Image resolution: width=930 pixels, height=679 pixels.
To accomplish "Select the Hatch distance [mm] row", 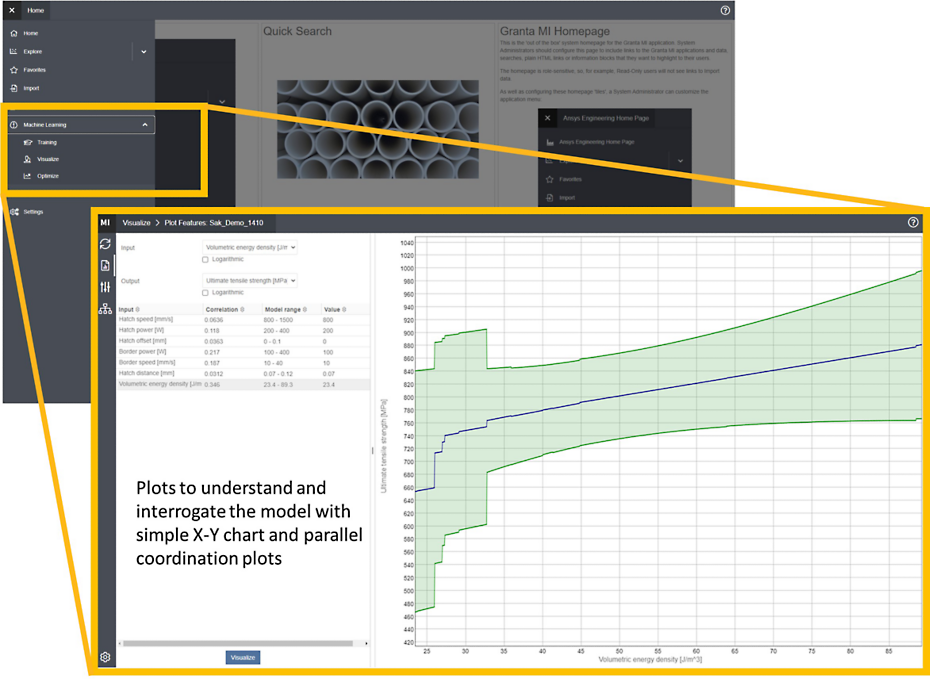I will tap(243, 374).
